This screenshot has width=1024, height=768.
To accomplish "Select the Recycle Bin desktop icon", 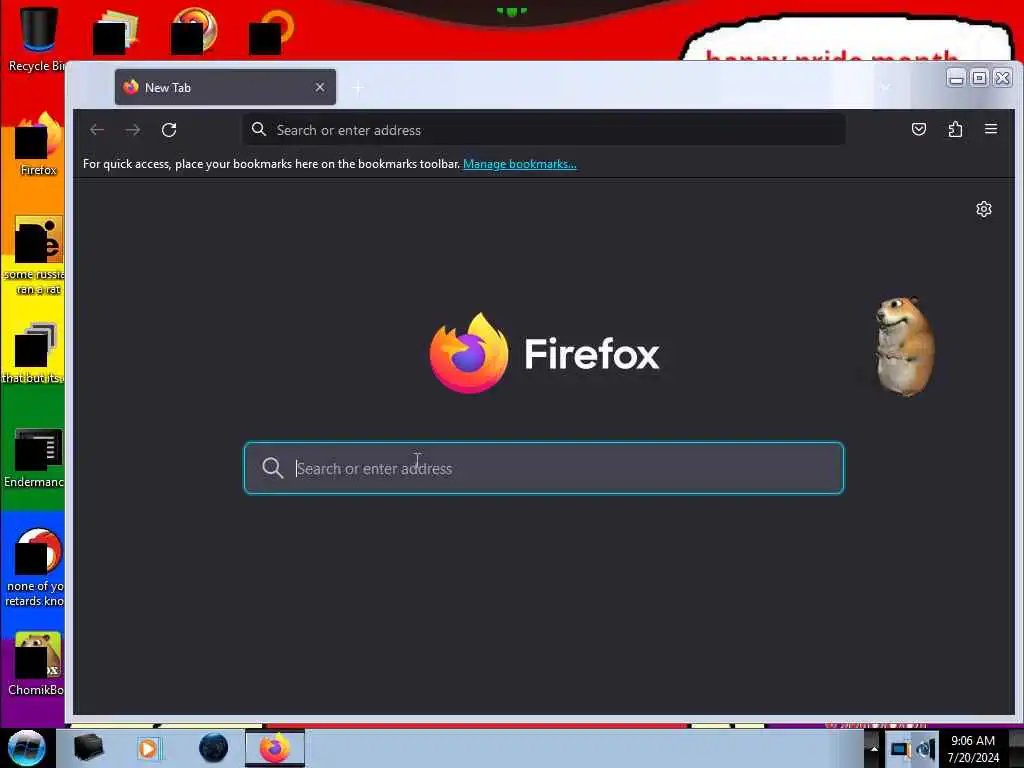I will [37, 38].
